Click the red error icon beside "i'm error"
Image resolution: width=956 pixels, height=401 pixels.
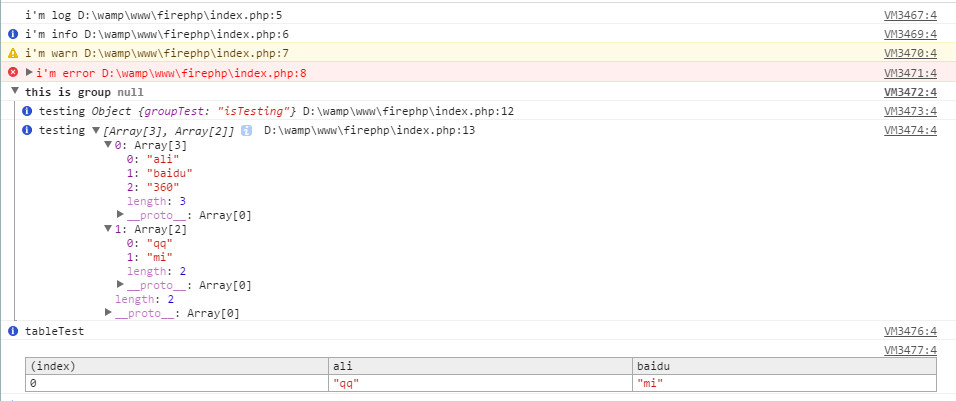[x=13, y=72]
